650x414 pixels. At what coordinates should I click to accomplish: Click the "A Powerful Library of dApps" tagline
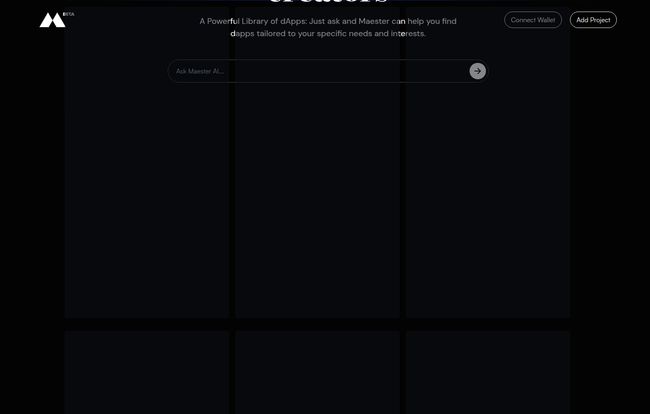coord(253,21)
